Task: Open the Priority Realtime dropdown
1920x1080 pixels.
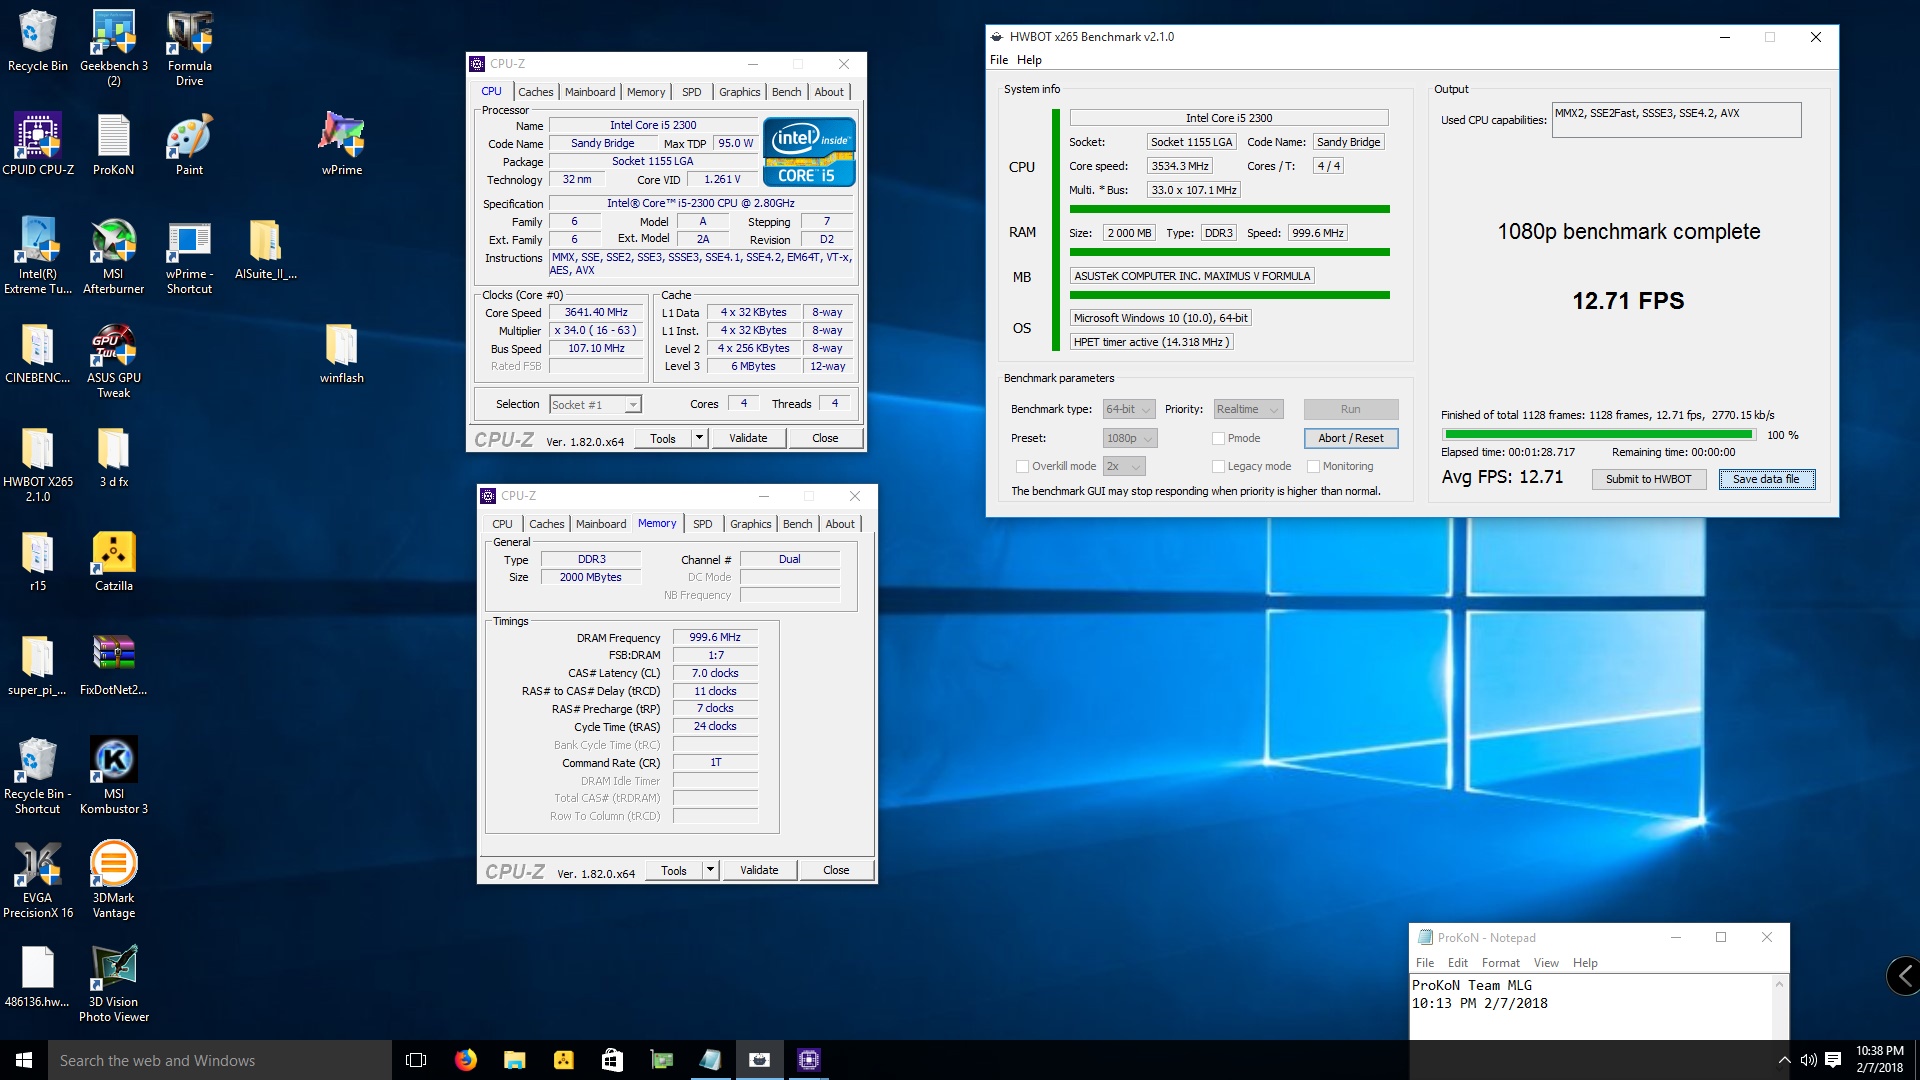Action: tap(1248, 409)
